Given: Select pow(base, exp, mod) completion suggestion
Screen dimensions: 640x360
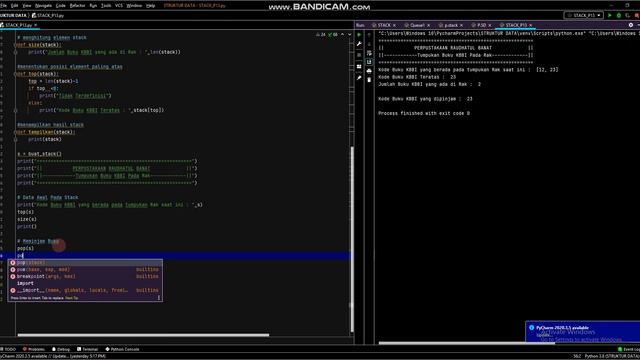Looking at the screenshot, I should [85, 270].
